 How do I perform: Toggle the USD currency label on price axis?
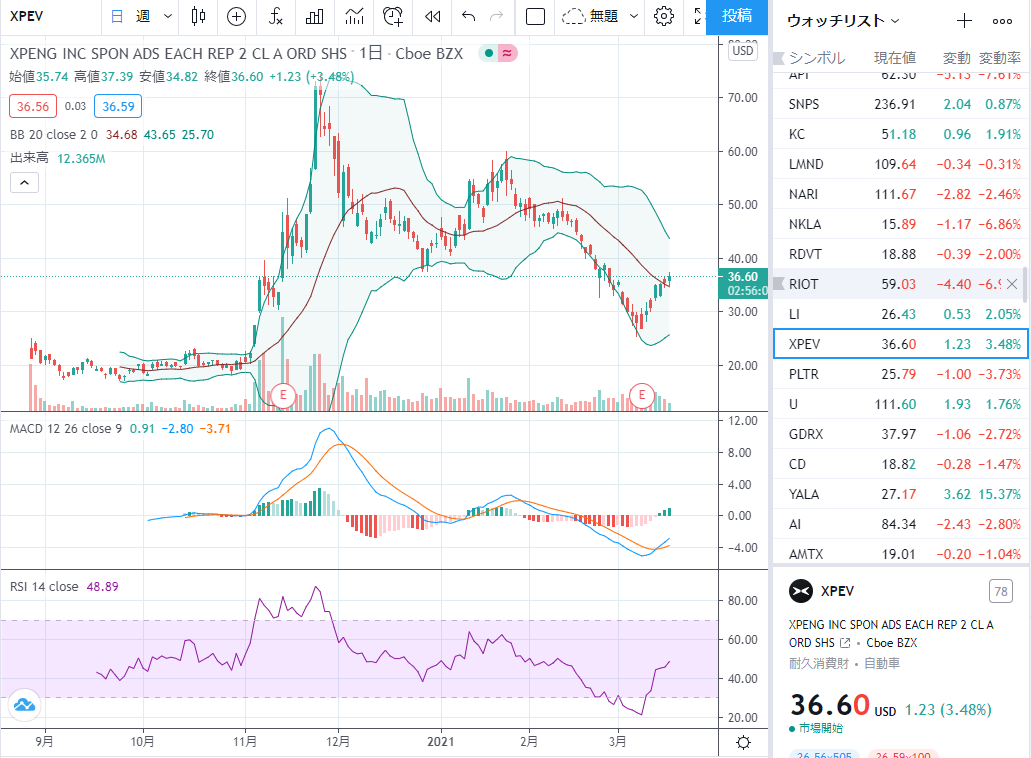tap(743, 51)
